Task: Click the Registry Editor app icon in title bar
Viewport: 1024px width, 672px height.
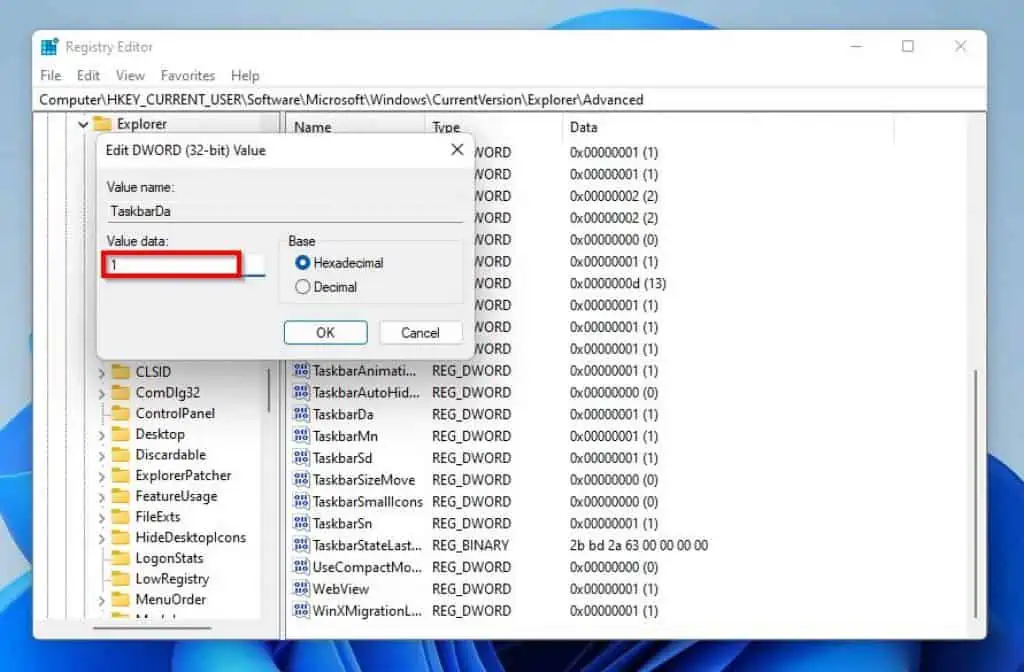Action: tap(49, 47)
